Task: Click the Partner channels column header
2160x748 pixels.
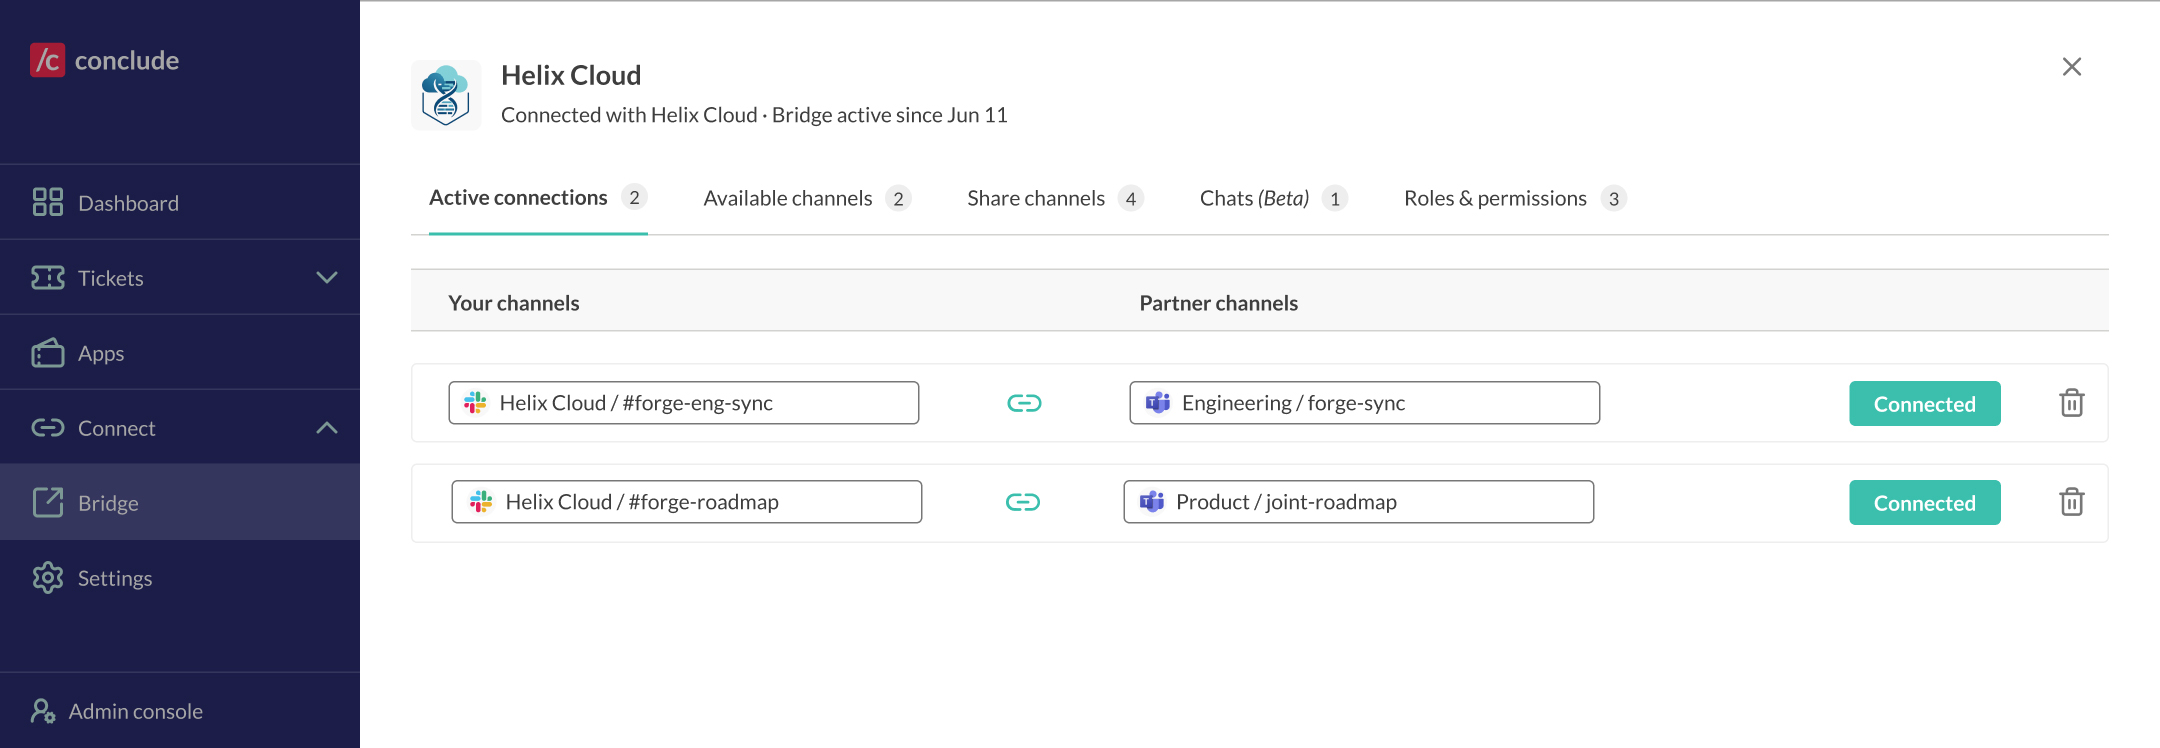Action: [1219, 303]
